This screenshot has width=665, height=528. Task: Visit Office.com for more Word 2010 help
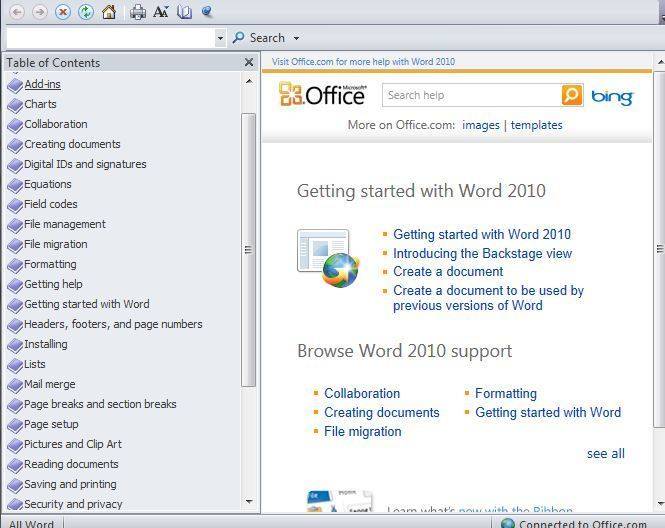[x=363, y=61]
